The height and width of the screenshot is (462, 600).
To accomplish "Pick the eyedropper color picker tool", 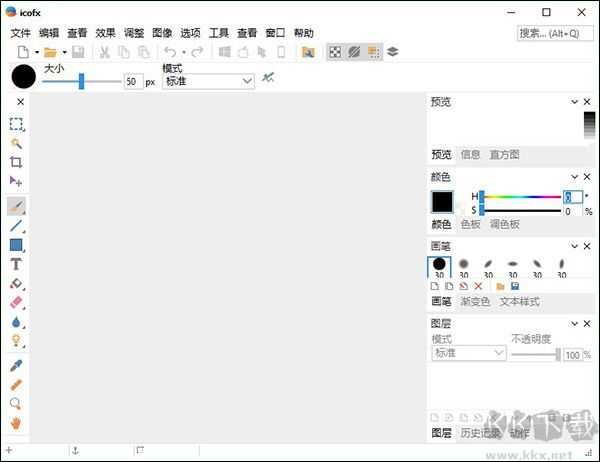I will pyautogui.click(x=16, y=365).
